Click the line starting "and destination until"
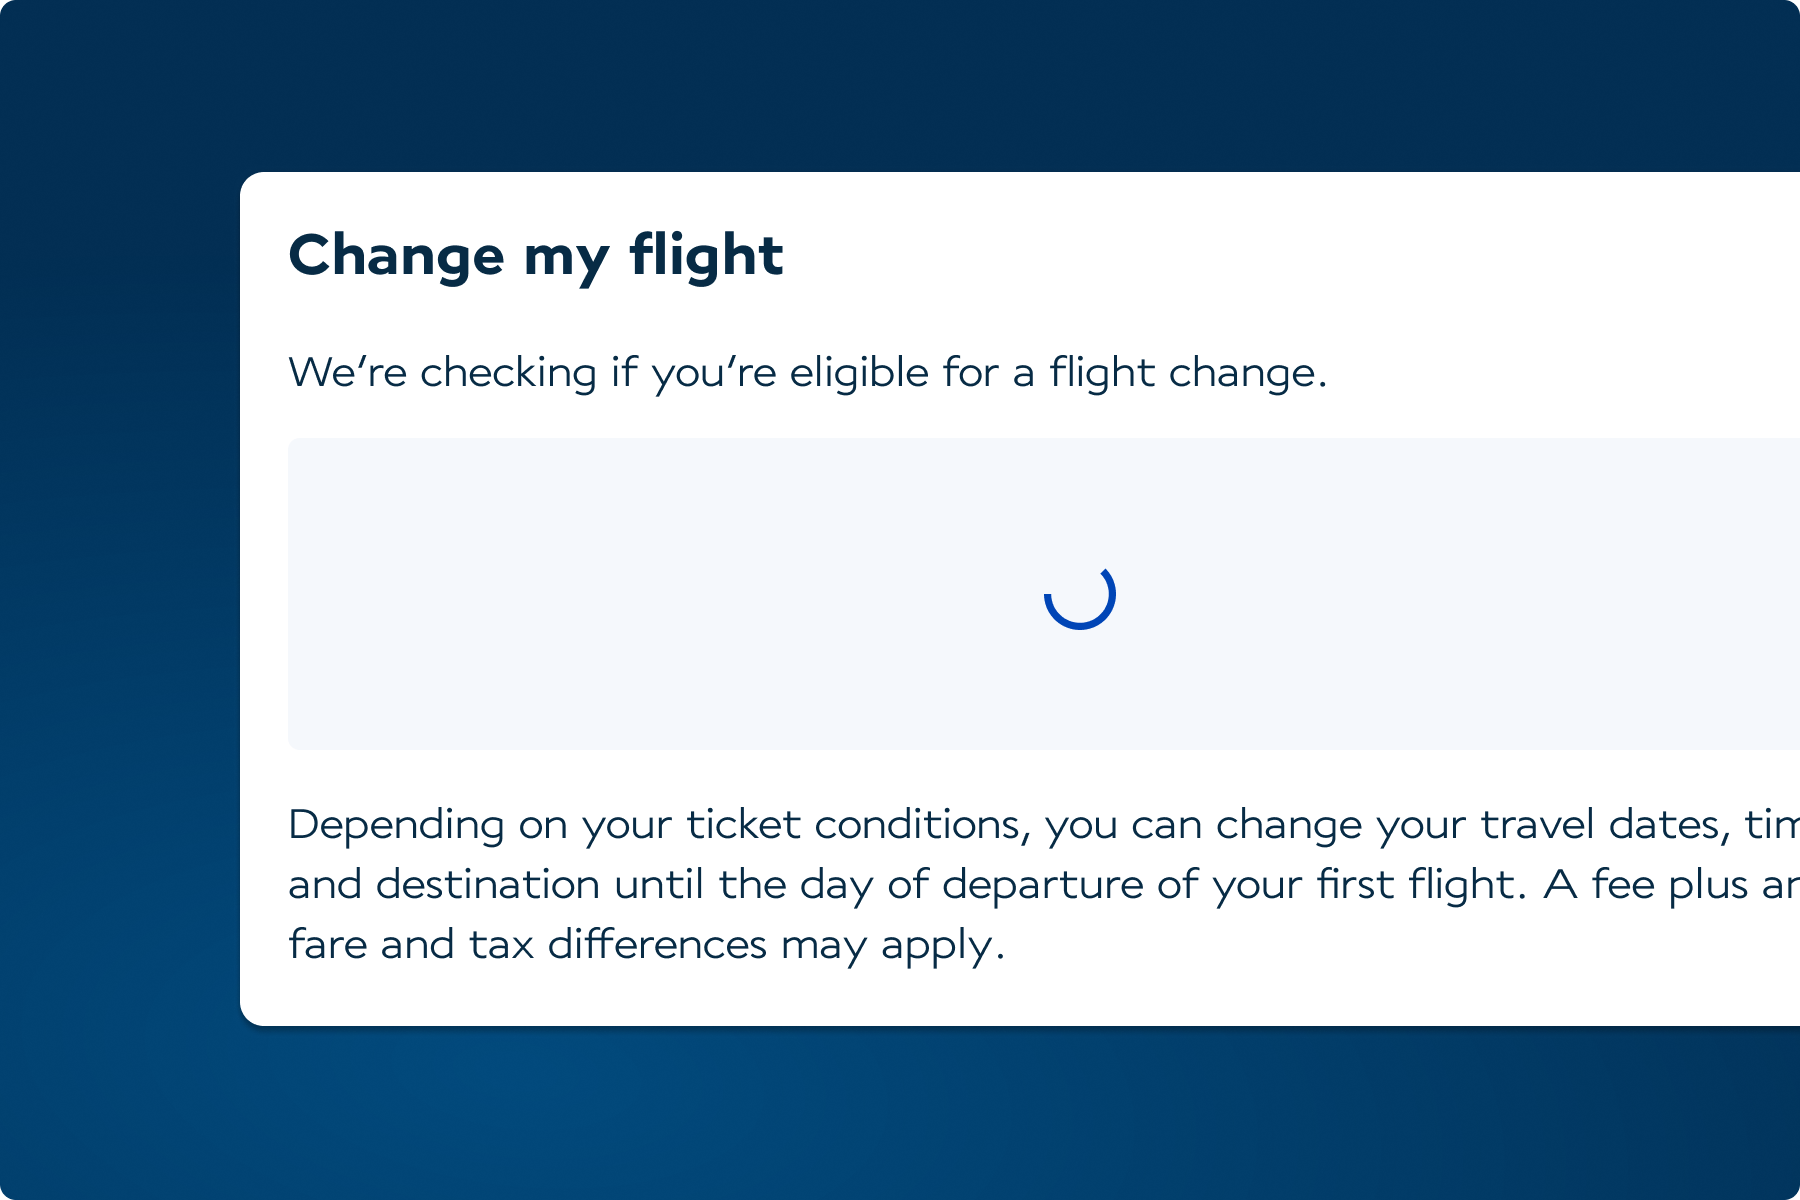The width and height of the screenshot is (1800, 1200). 1040,885
